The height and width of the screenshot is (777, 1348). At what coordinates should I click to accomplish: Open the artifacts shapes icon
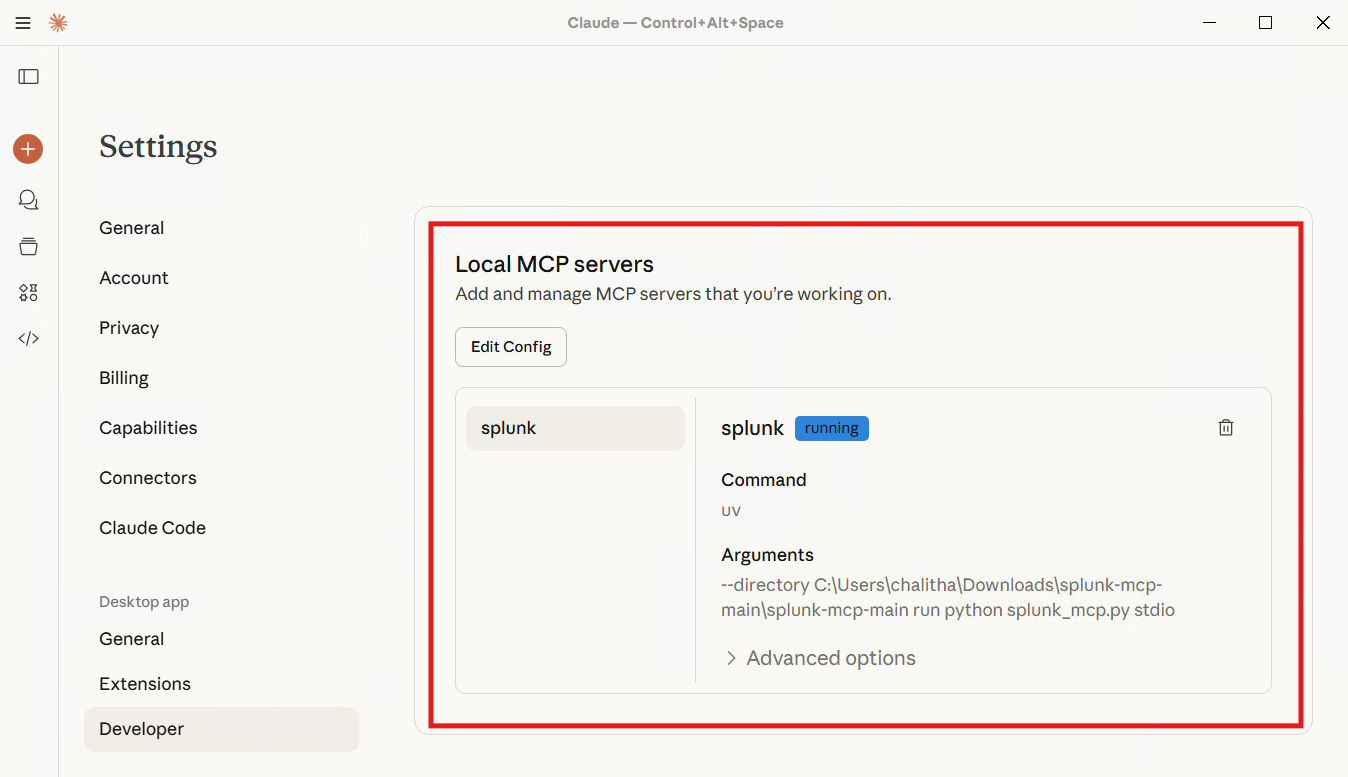click(x=29, y=292)
